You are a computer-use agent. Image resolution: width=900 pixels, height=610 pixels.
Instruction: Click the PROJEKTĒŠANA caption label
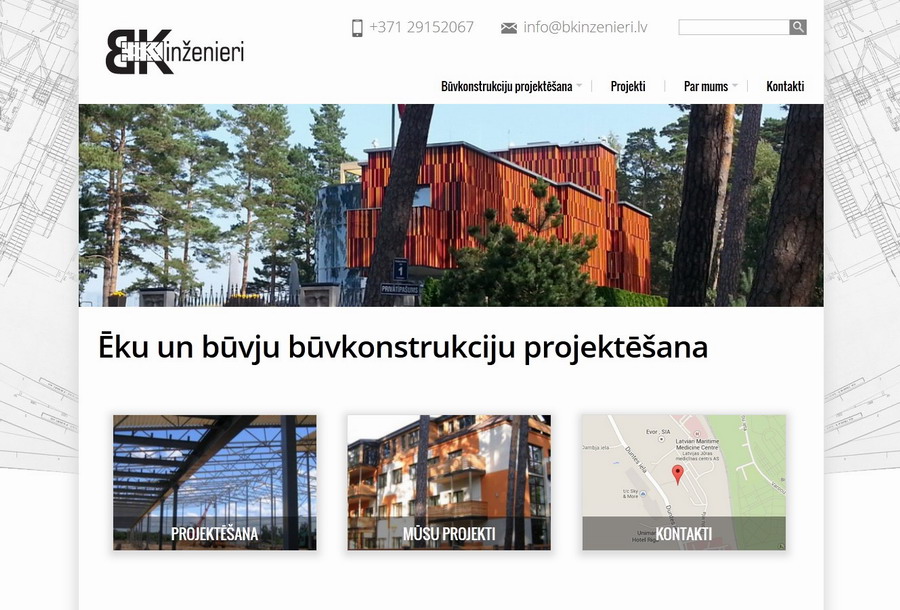[215, 534]
